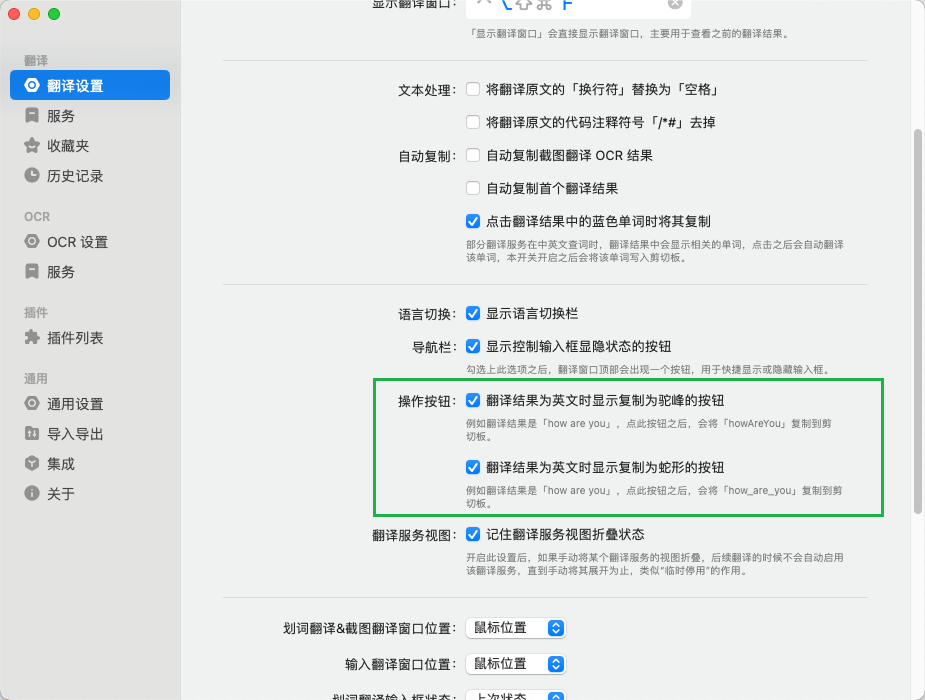
Task: Click the howAreYou example description text
Action: [649, 430]
